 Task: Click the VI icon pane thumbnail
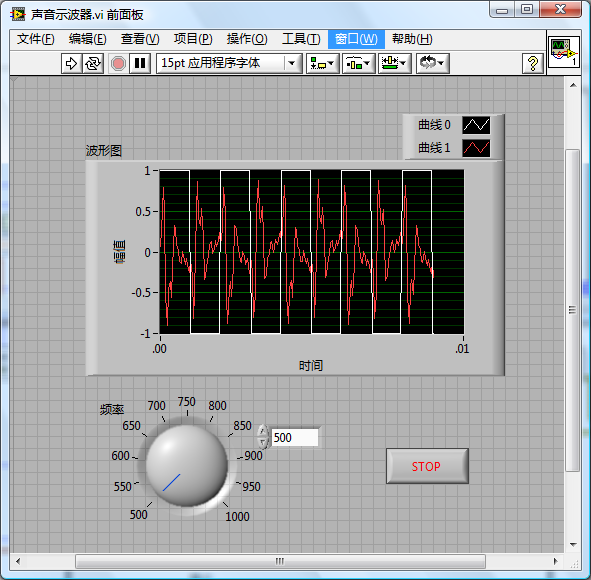click(x=564, y=52)
